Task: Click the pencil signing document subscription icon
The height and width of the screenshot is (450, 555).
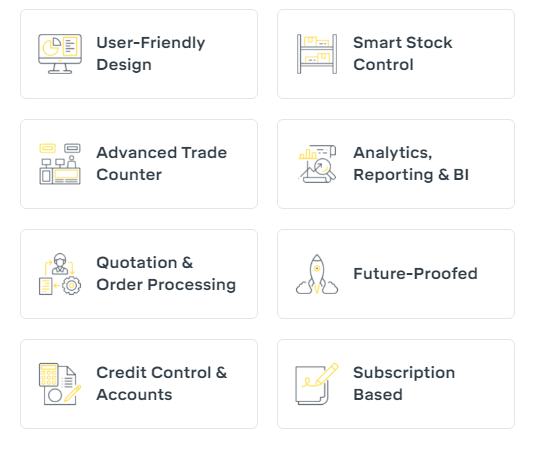Action: pos(317,384)
